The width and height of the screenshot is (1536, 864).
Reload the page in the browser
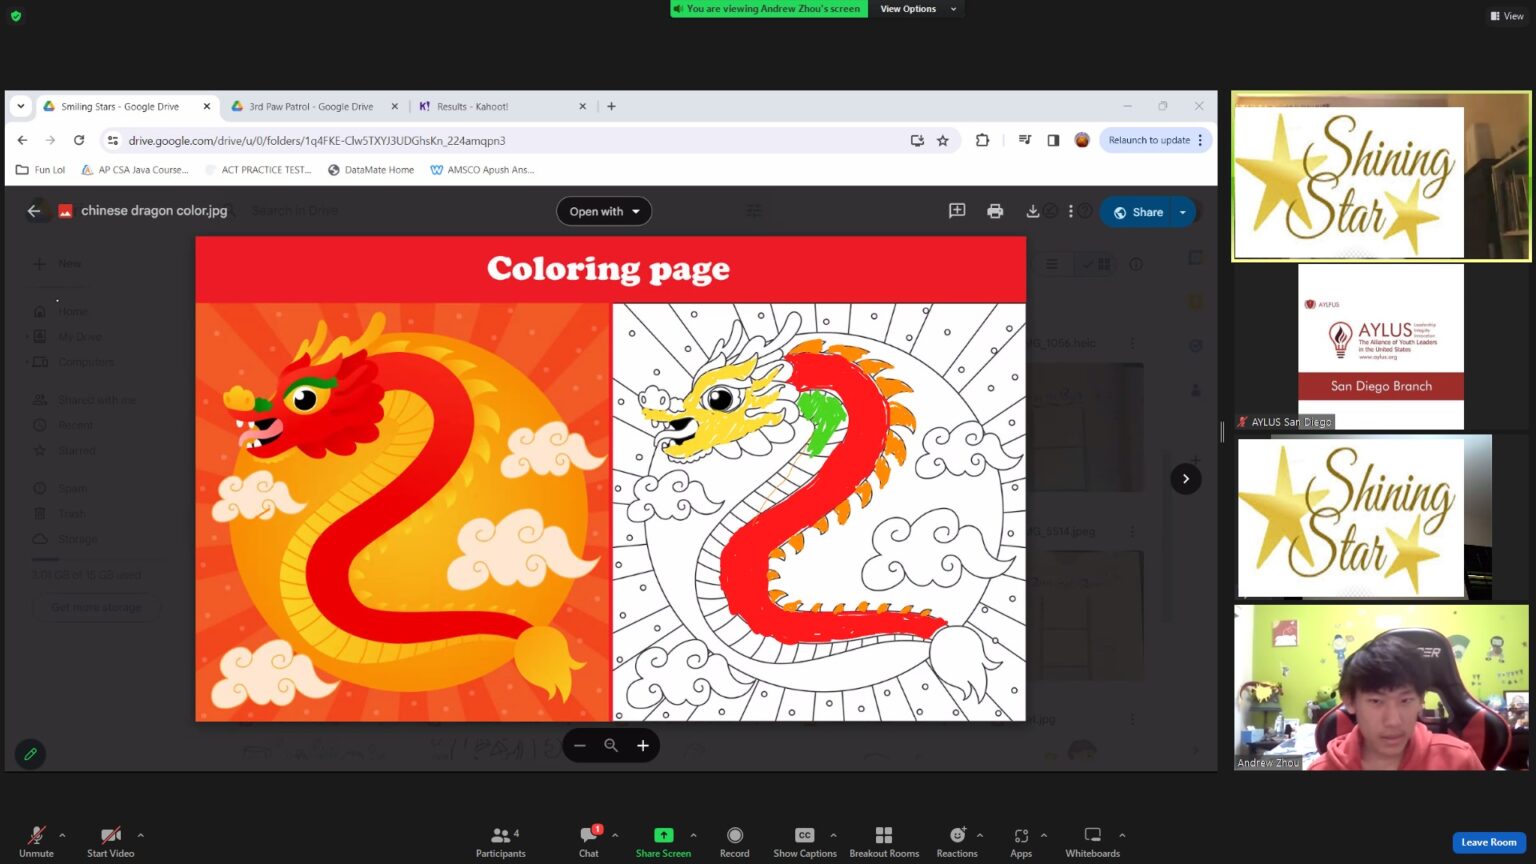tap(79, 141)
